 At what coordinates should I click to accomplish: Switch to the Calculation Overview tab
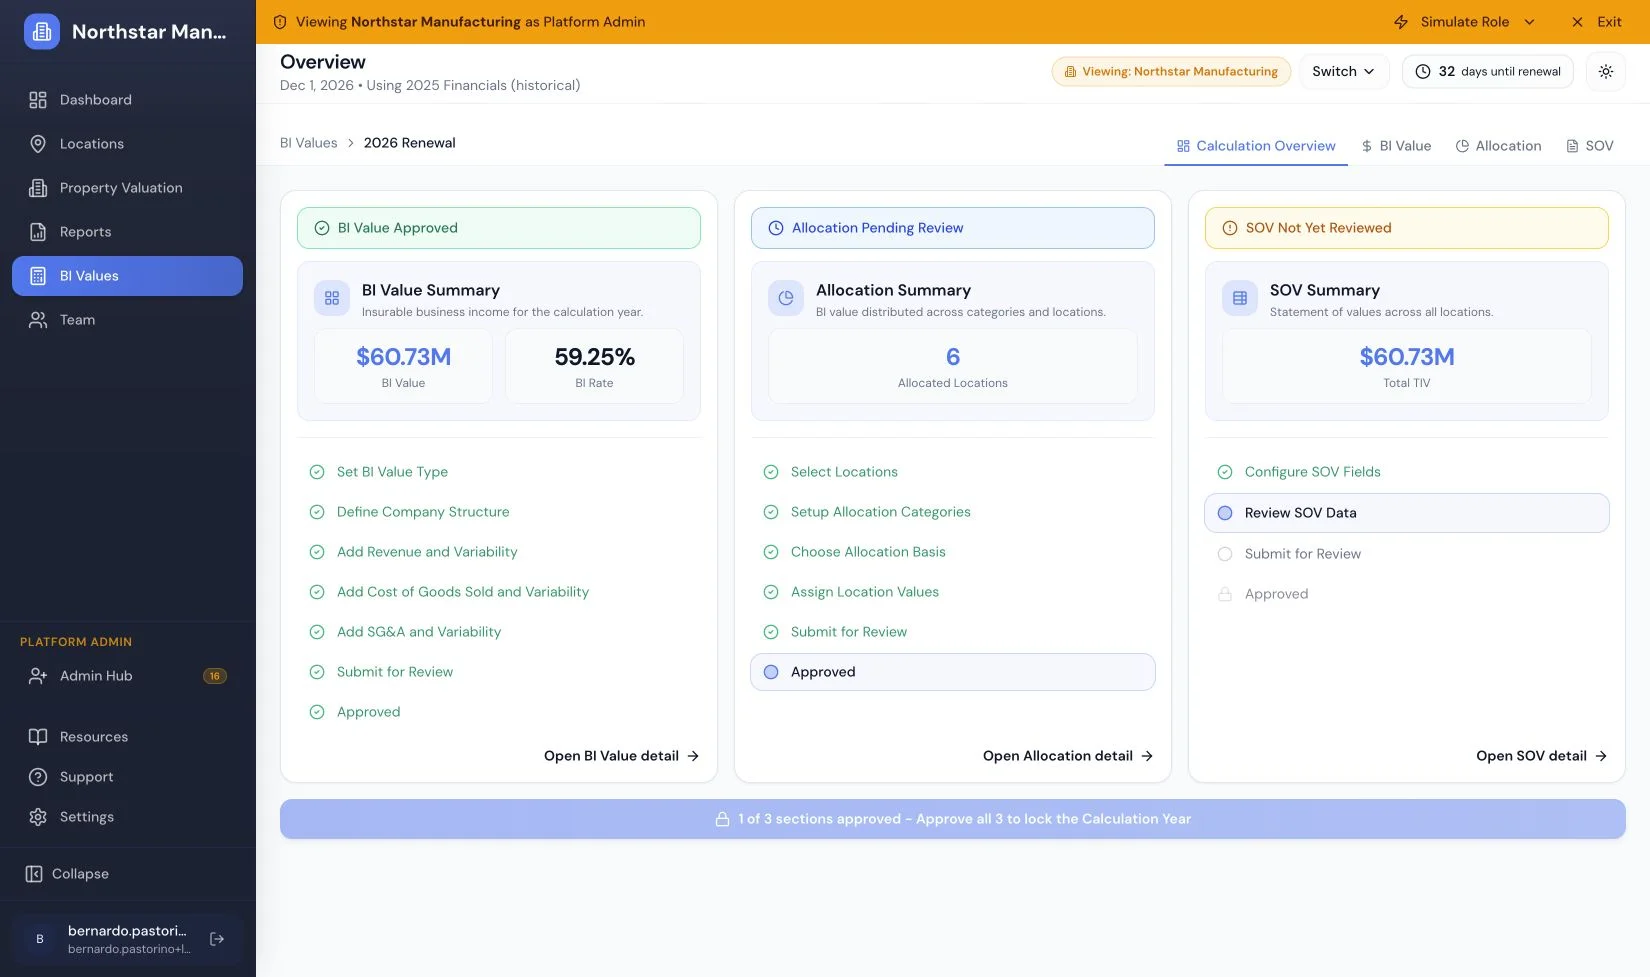click(1256, 146)
